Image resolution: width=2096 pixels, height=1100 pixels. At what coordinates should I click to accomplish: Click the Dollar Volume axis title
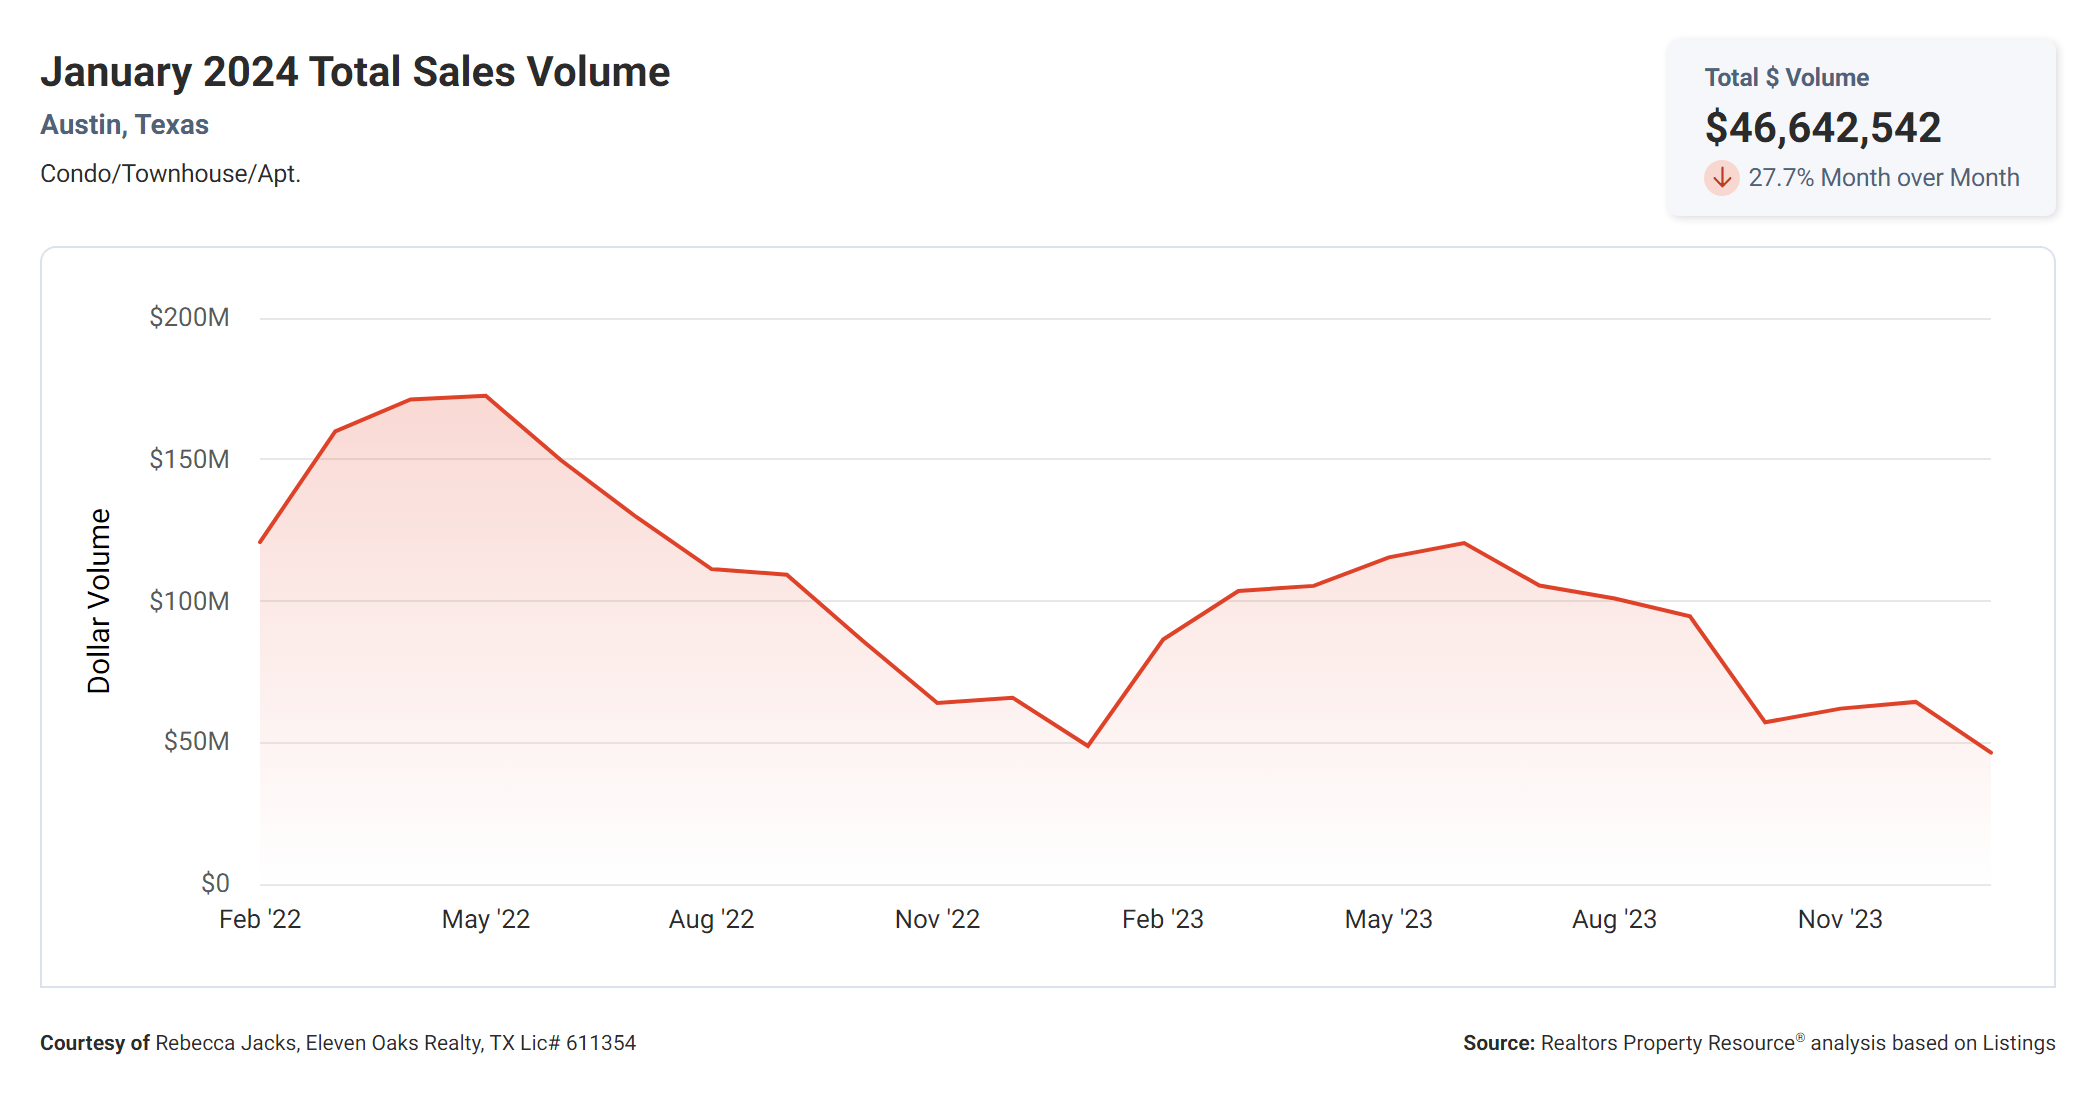pos(99,601)
